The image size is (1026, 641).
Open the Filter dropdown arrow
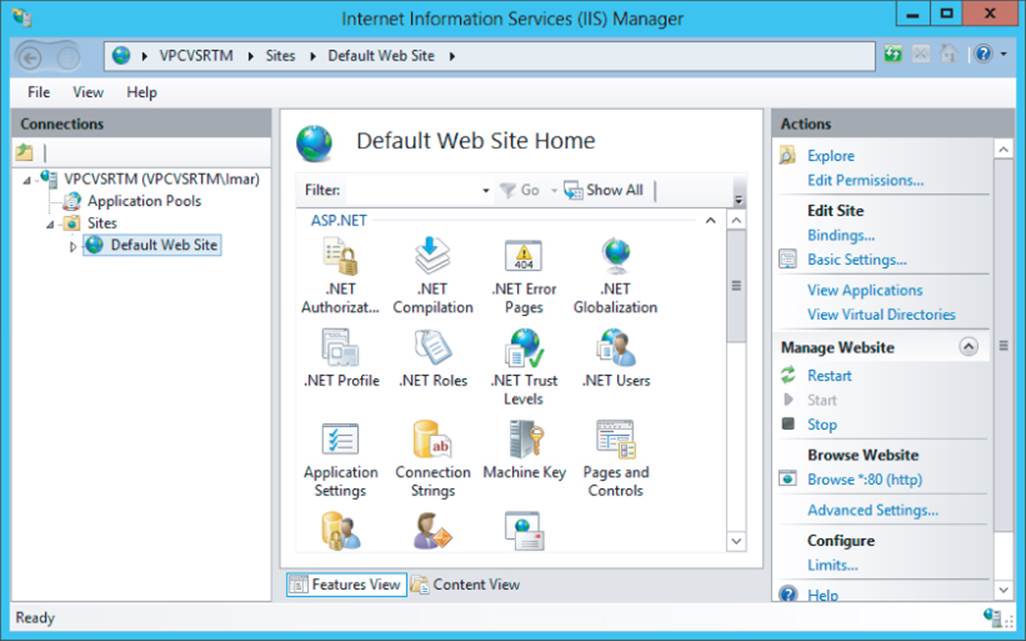pos(486,190)
